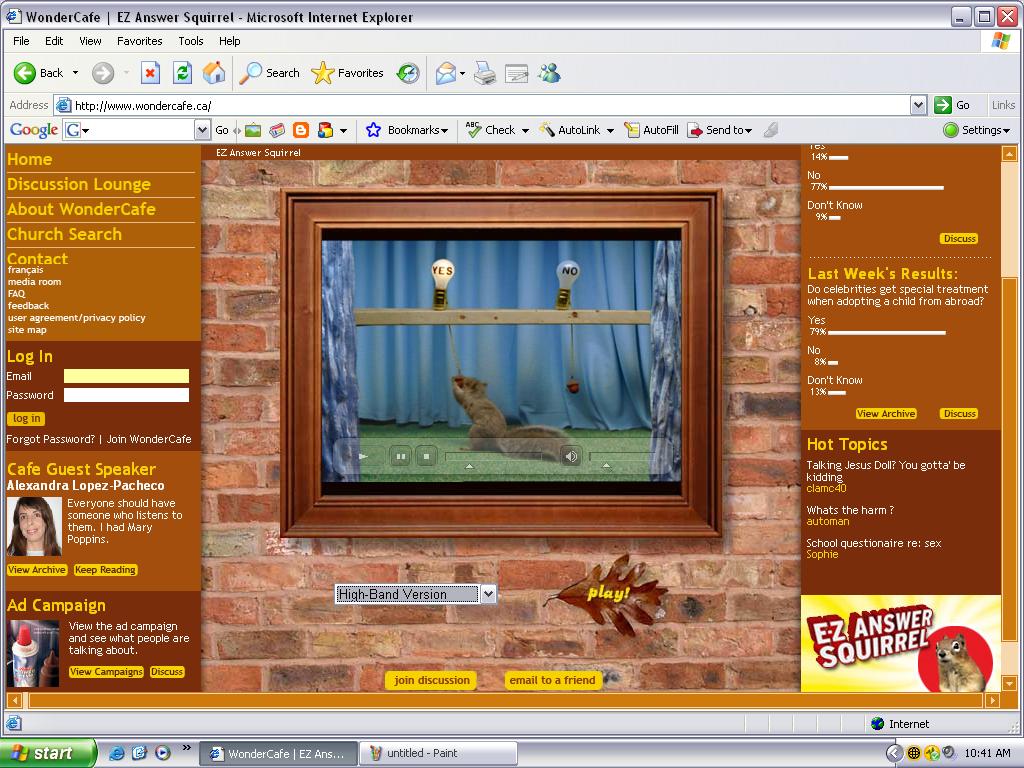1024x768 pixels.
Task: Open Google toolbar Settings dropdown
Action: 977,130
